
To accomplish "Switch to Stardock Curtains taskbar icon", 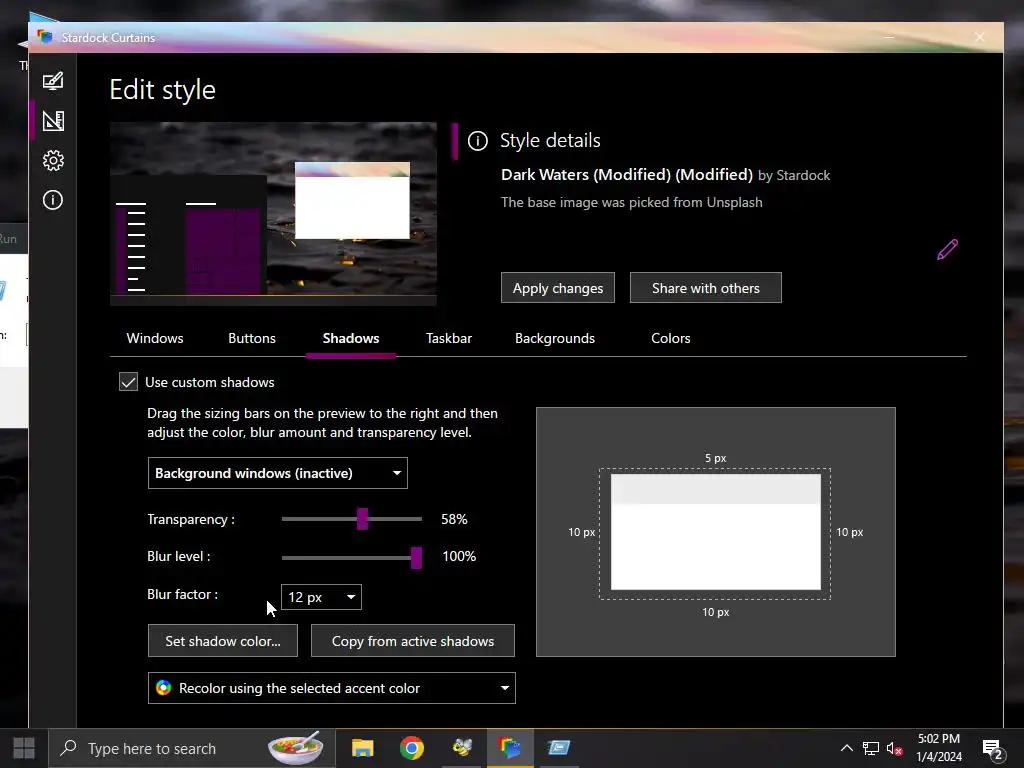I will [x=510, y=748].
